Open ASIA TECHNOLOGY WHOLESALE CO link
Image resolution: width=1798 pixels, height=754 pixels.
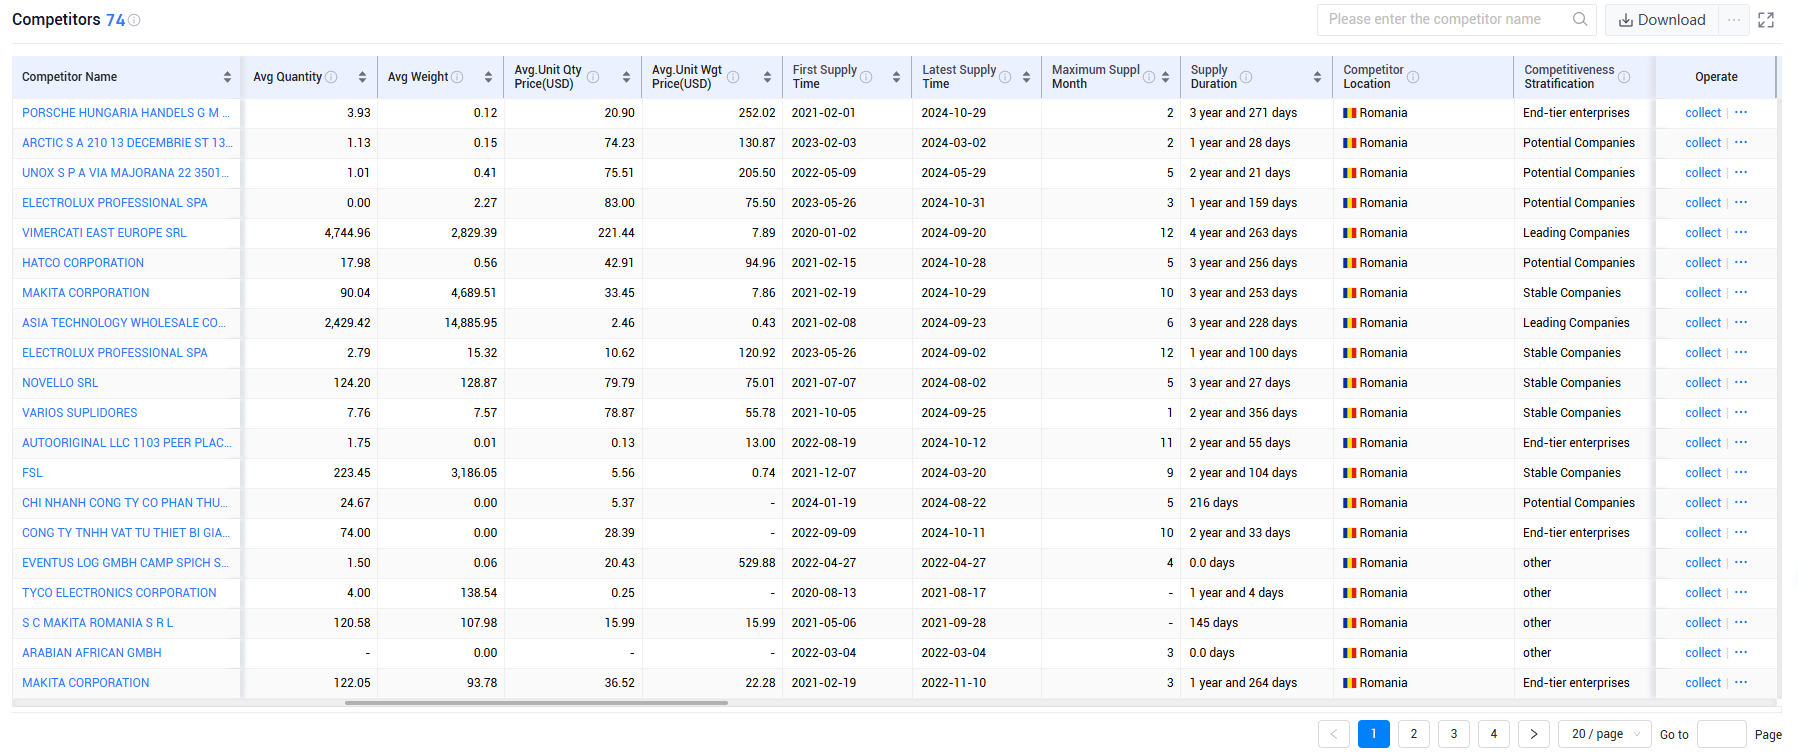coord(124,323)
